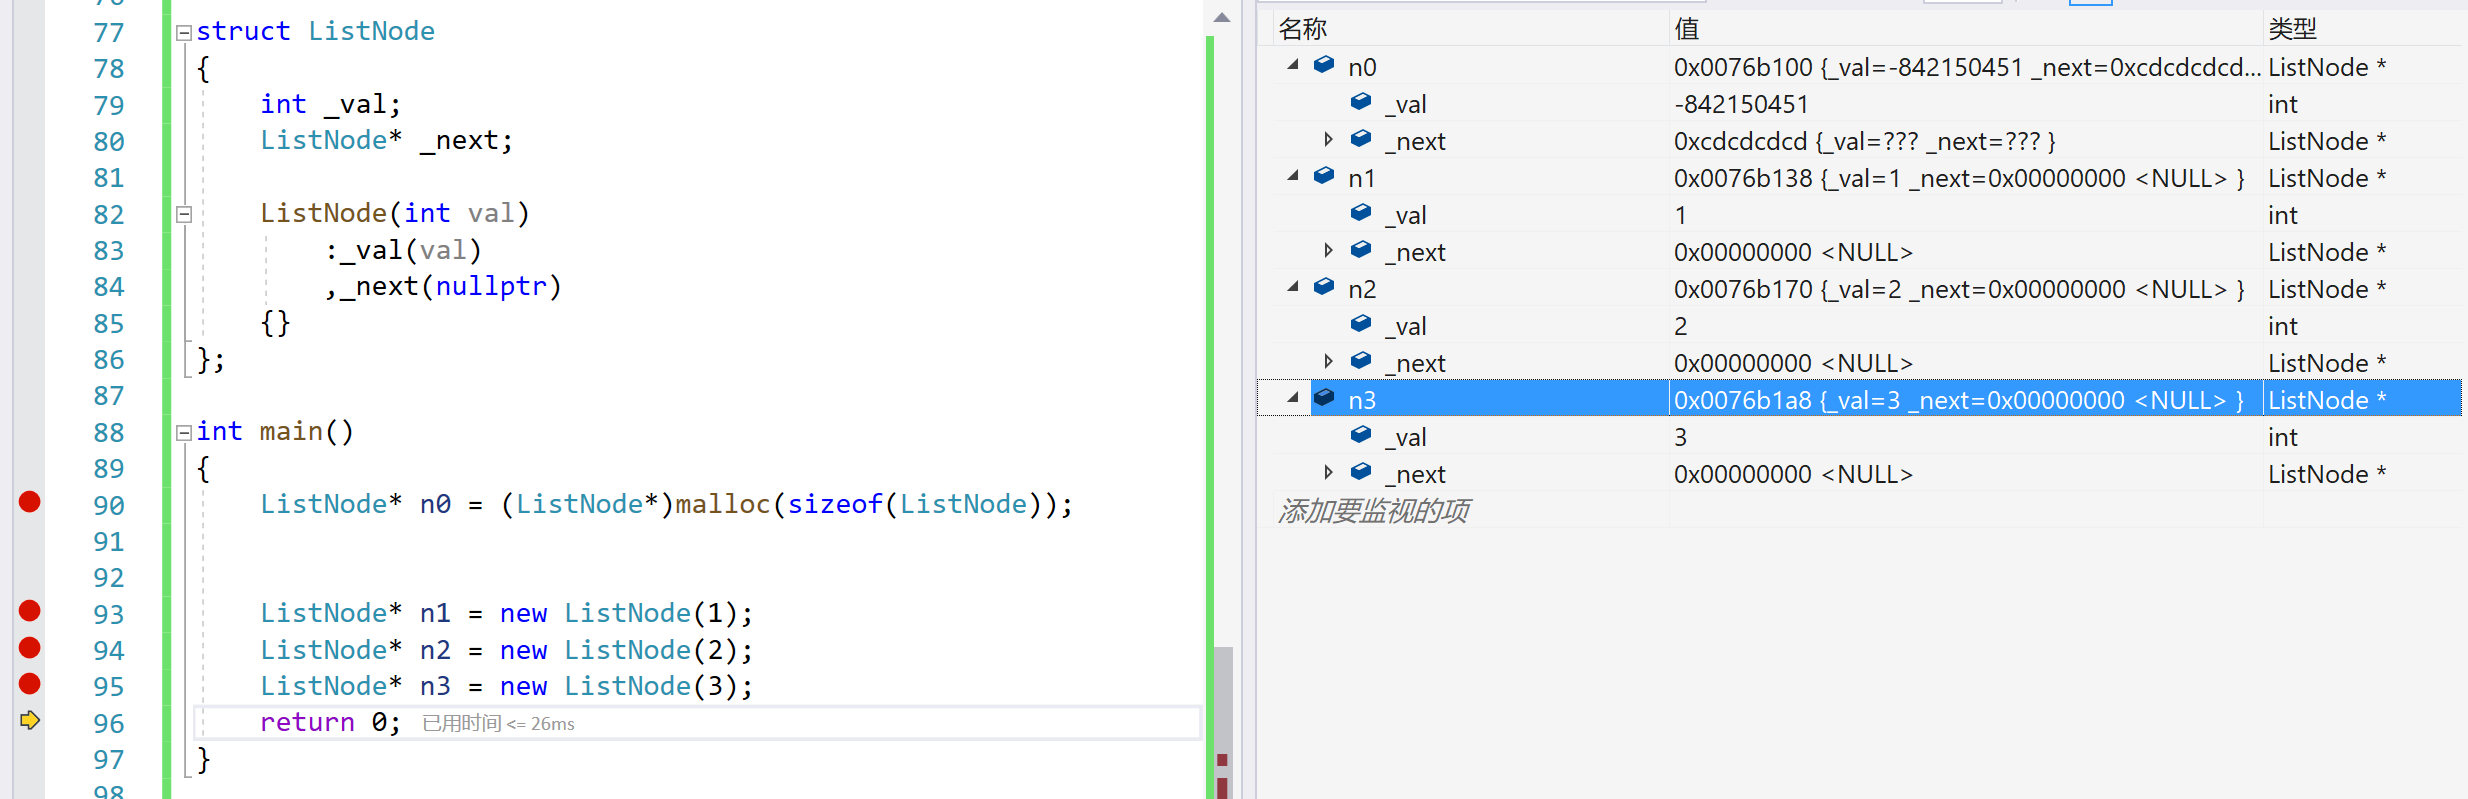Click the 名称 column header
The image size is (2468, 799).
tap(1303, 29)
